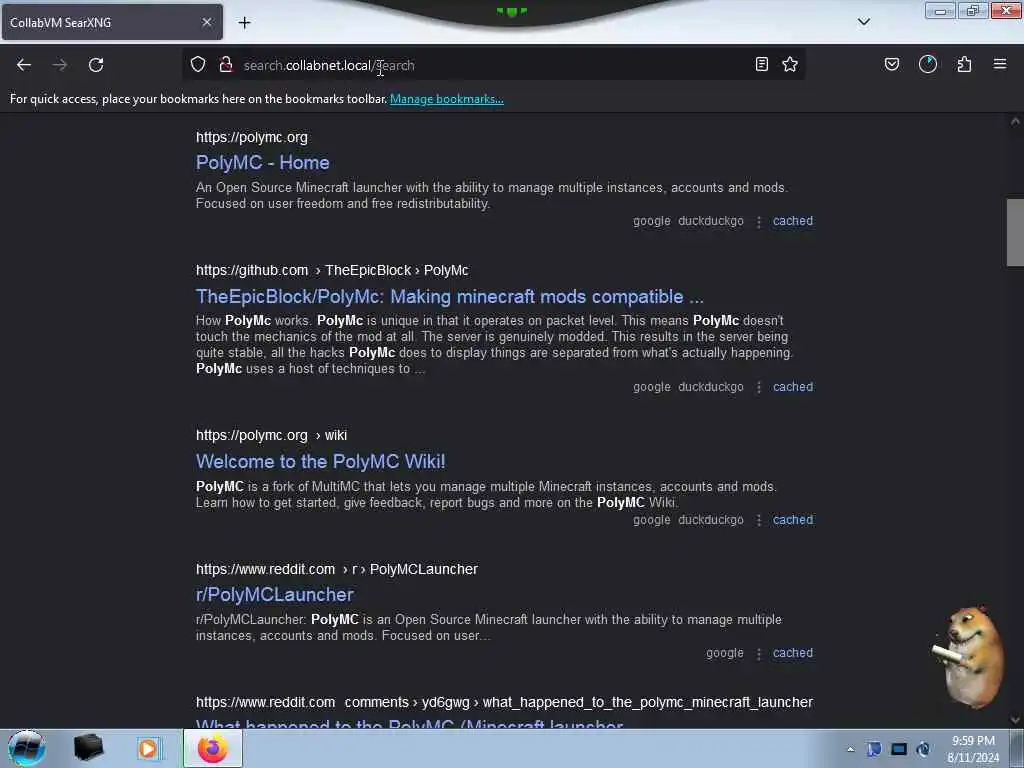
Task: Open the Firefox hamburger menu
Action: pos(1000,64)
